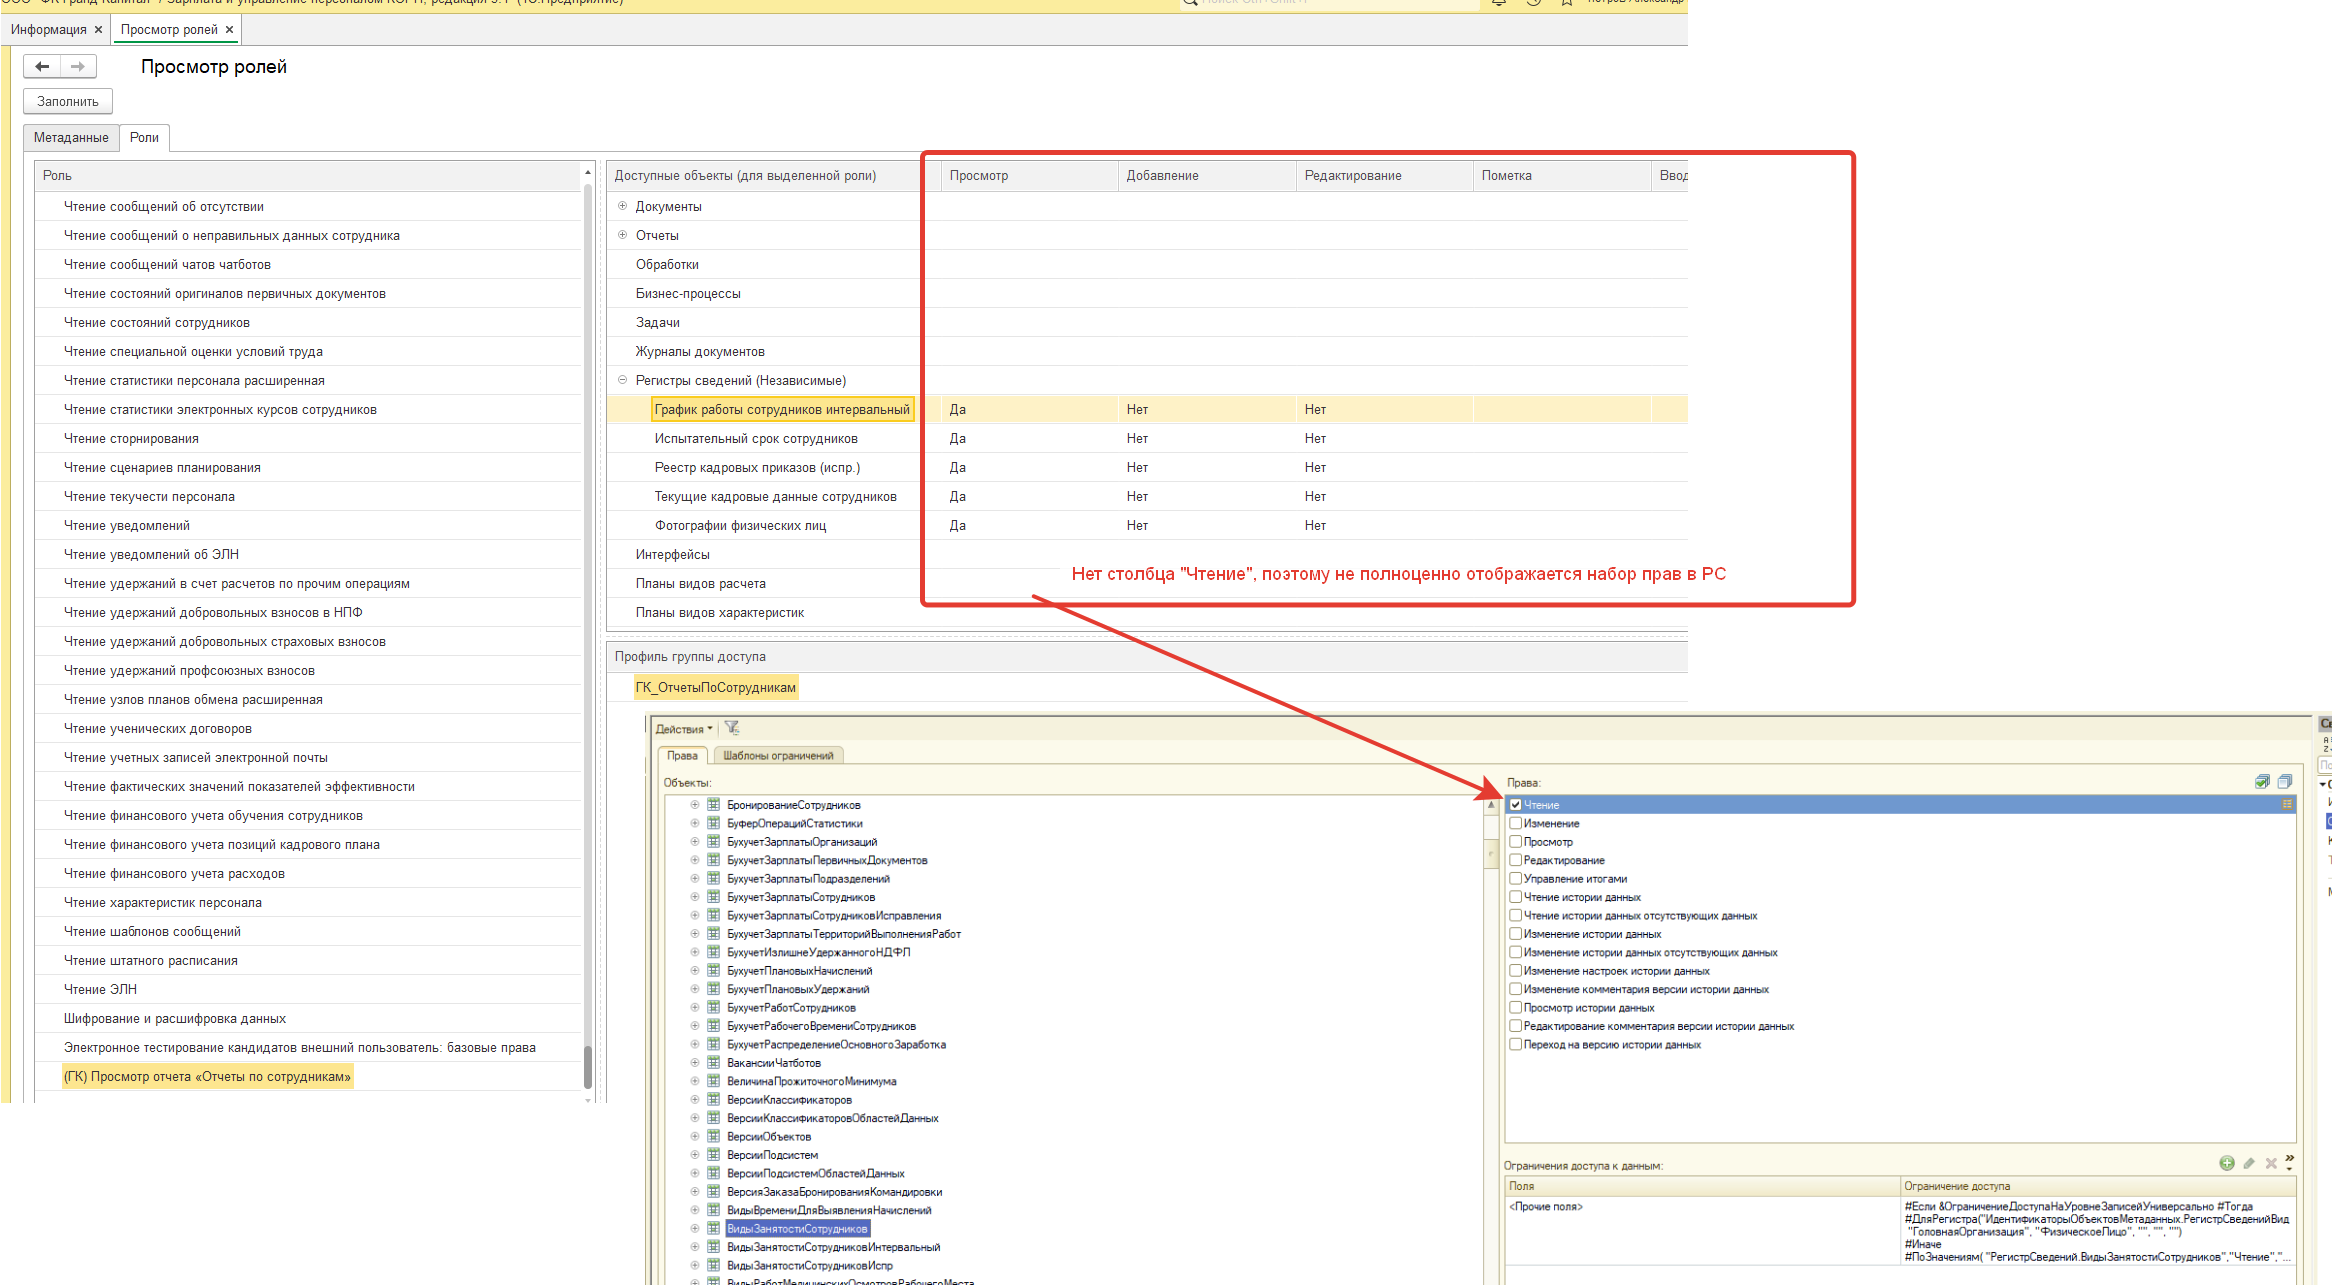Click the back navigation arrow
2332x1286 pixels.
click(x=42, y=67)
